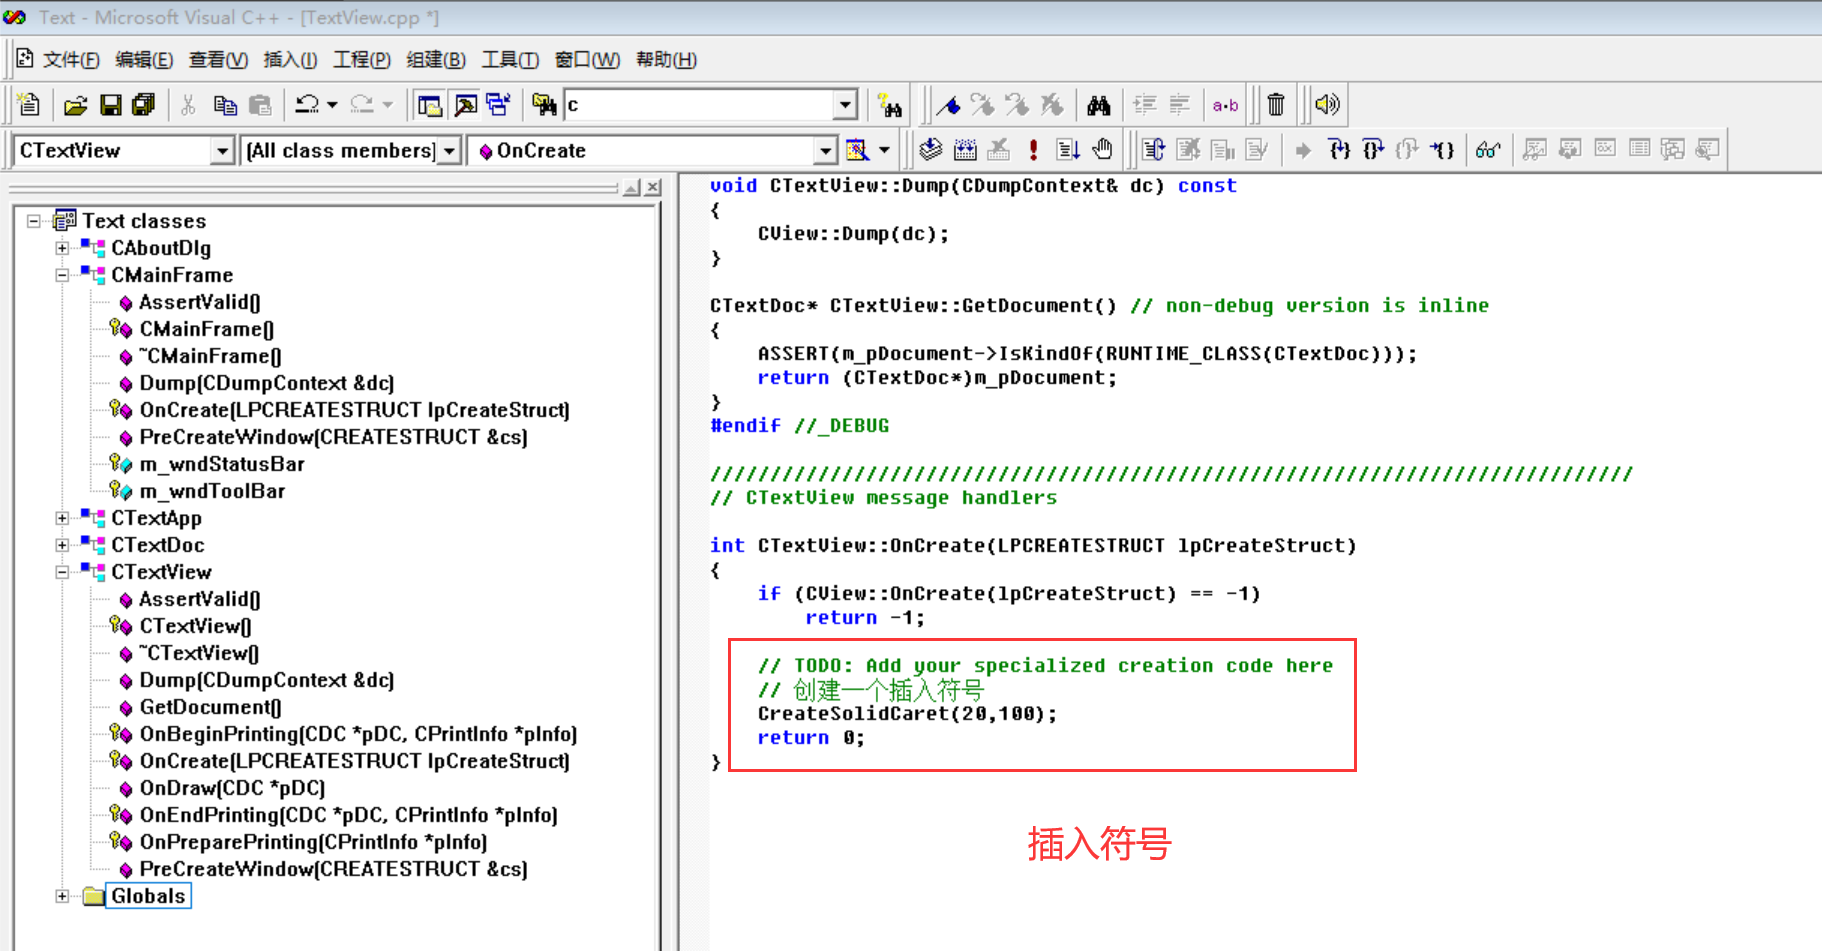The height and width of the screenshot is (951, 1822).
Task: Collapse the CMainFrame class node
Action: [62, 275]
